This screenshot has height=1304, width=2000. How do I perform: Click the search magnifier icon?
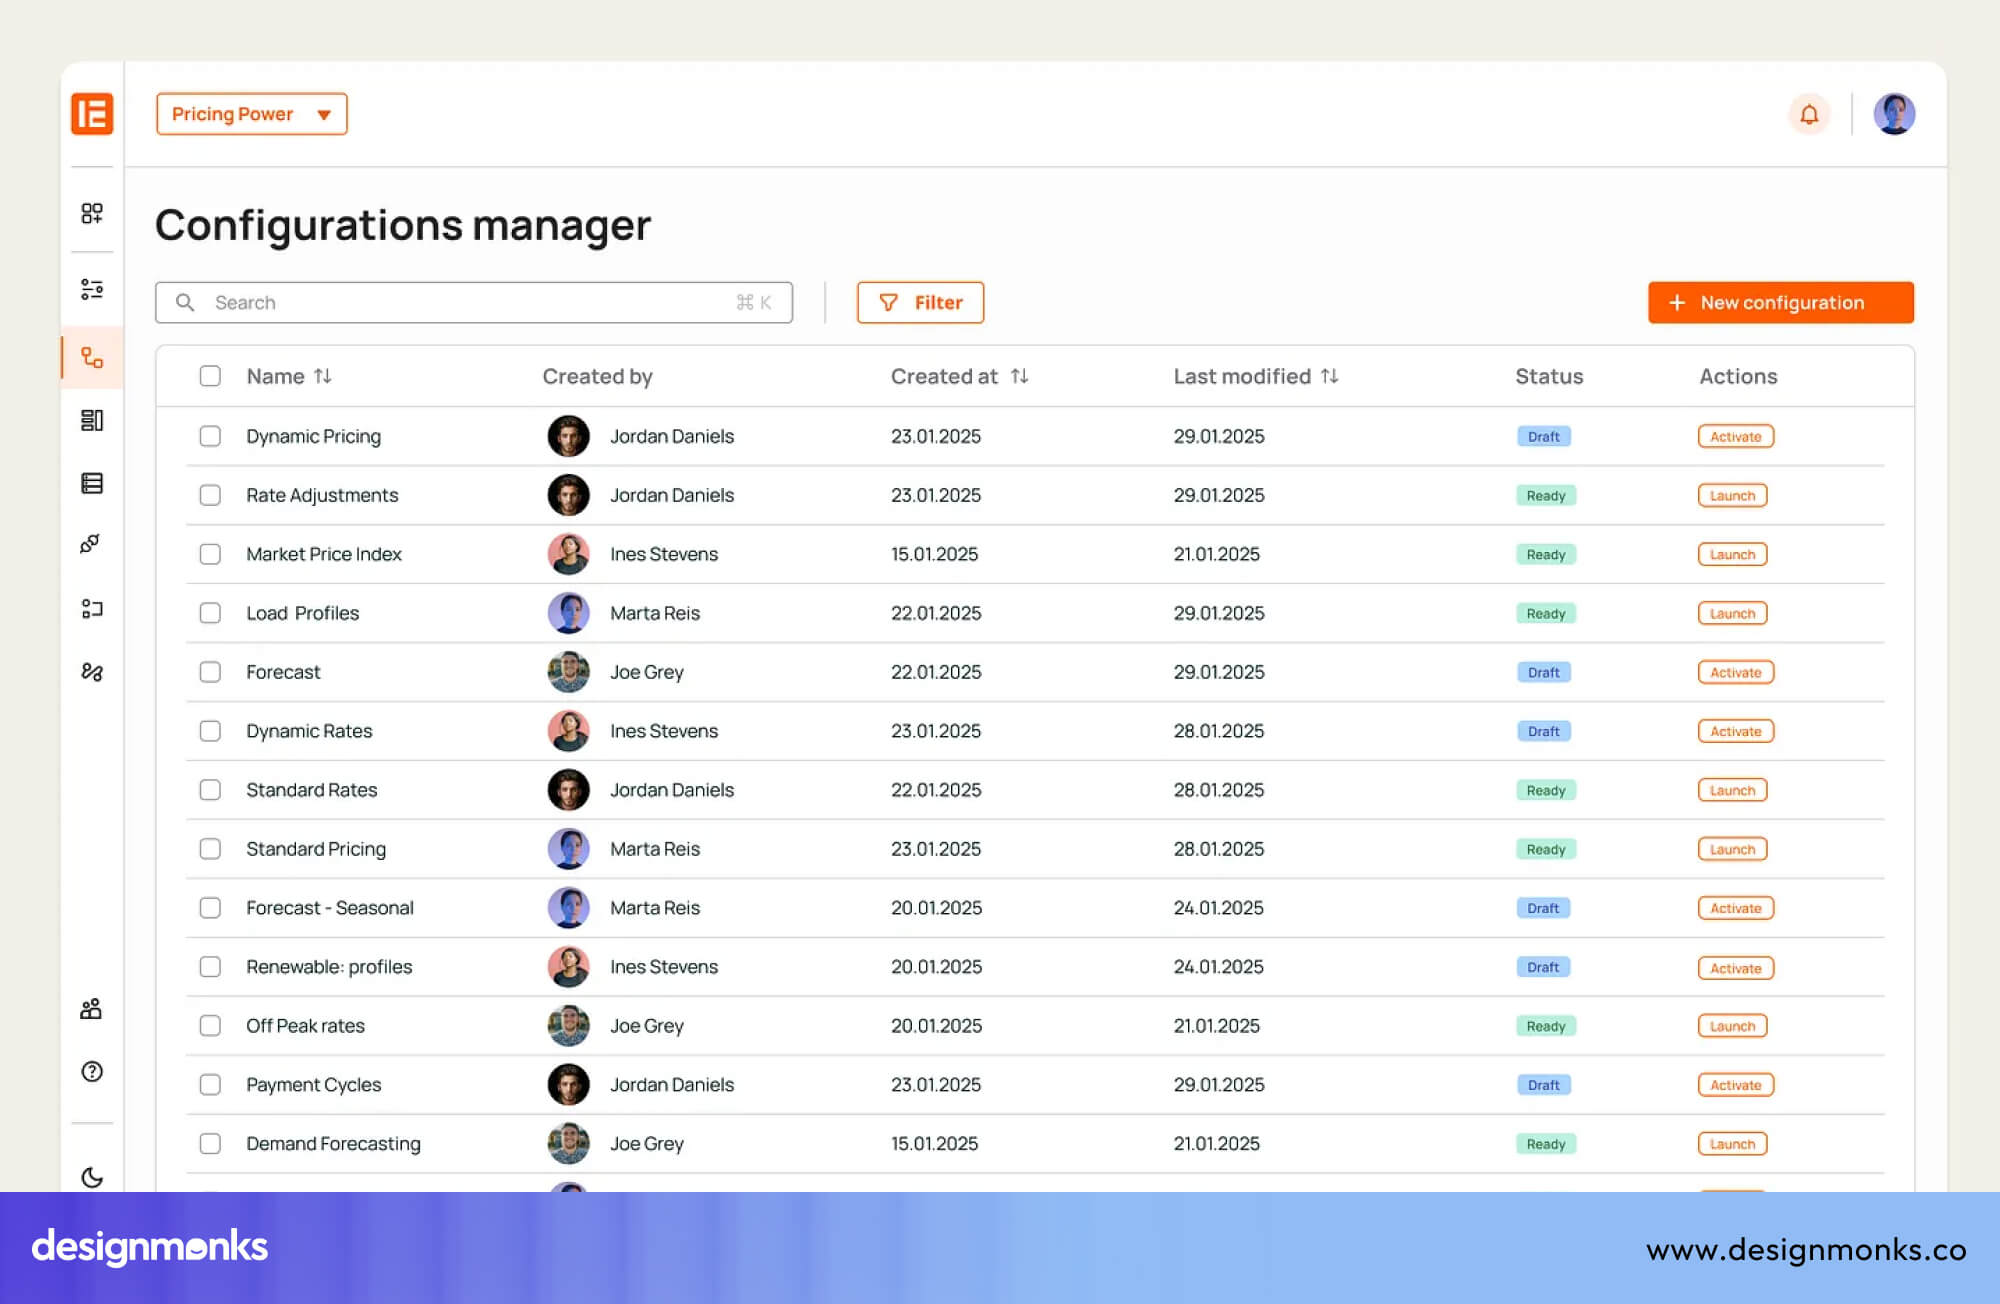185,302
